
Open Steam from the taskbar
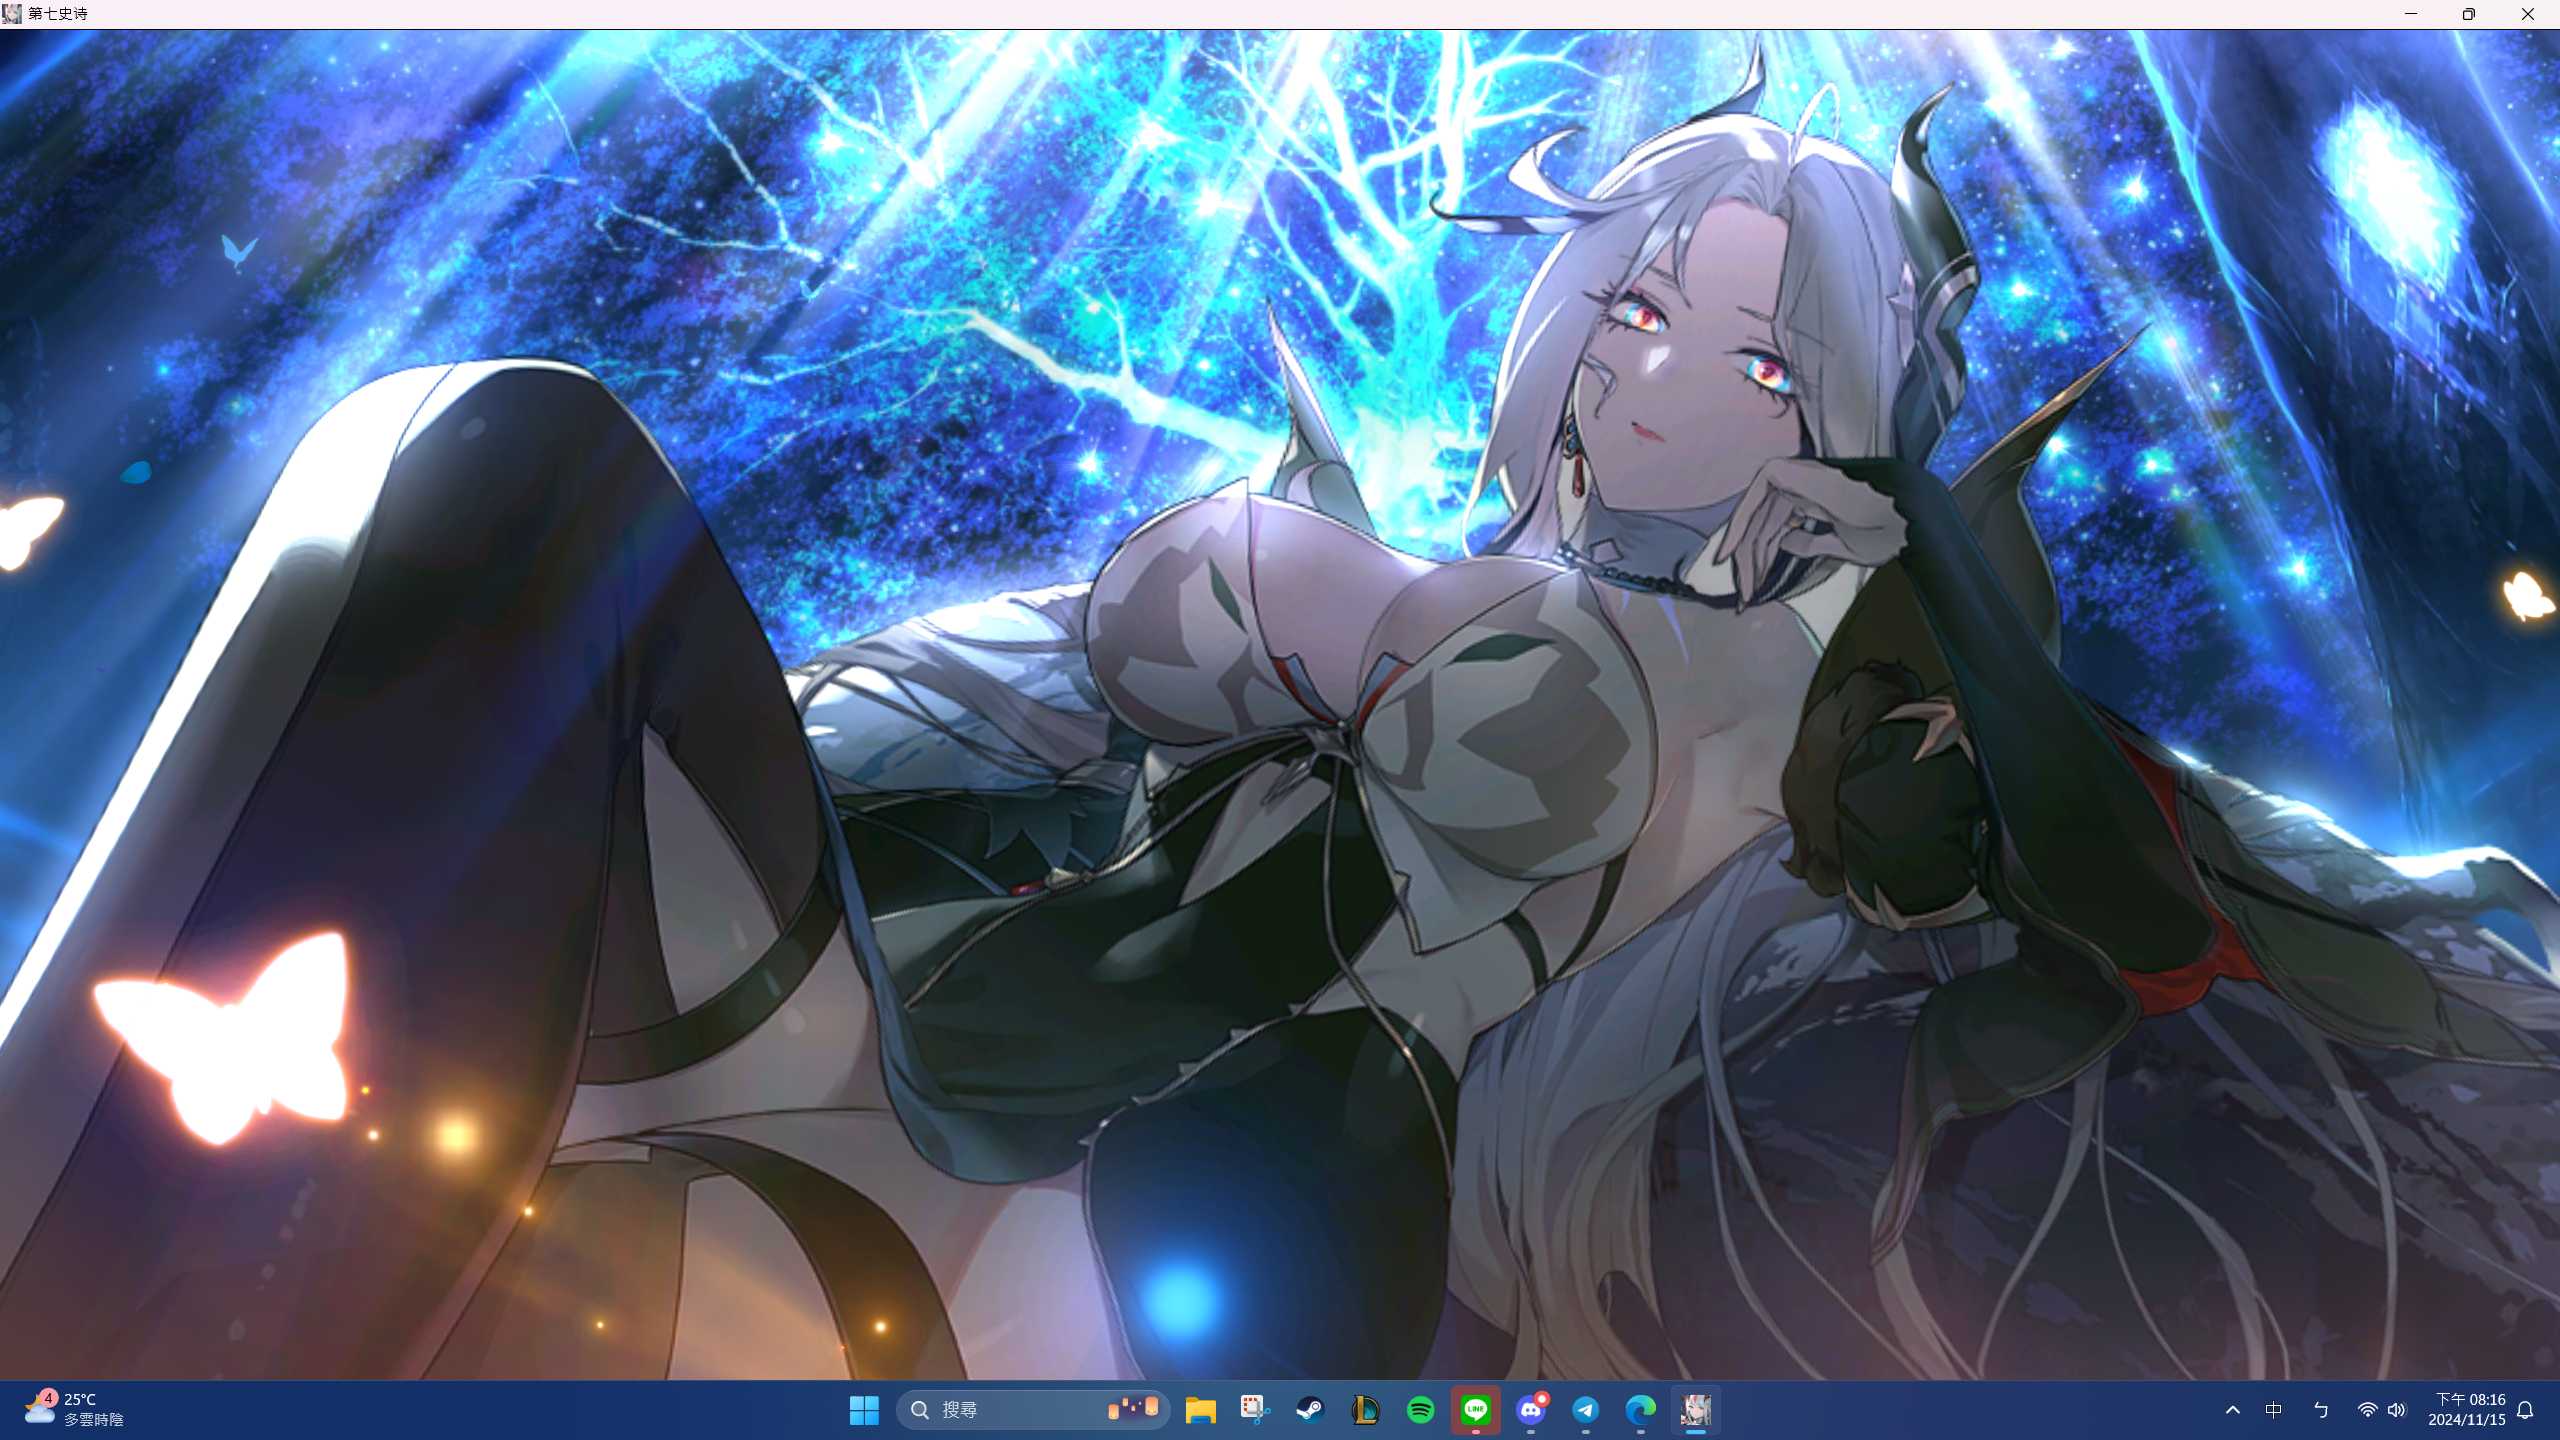coord(1310,1410)
